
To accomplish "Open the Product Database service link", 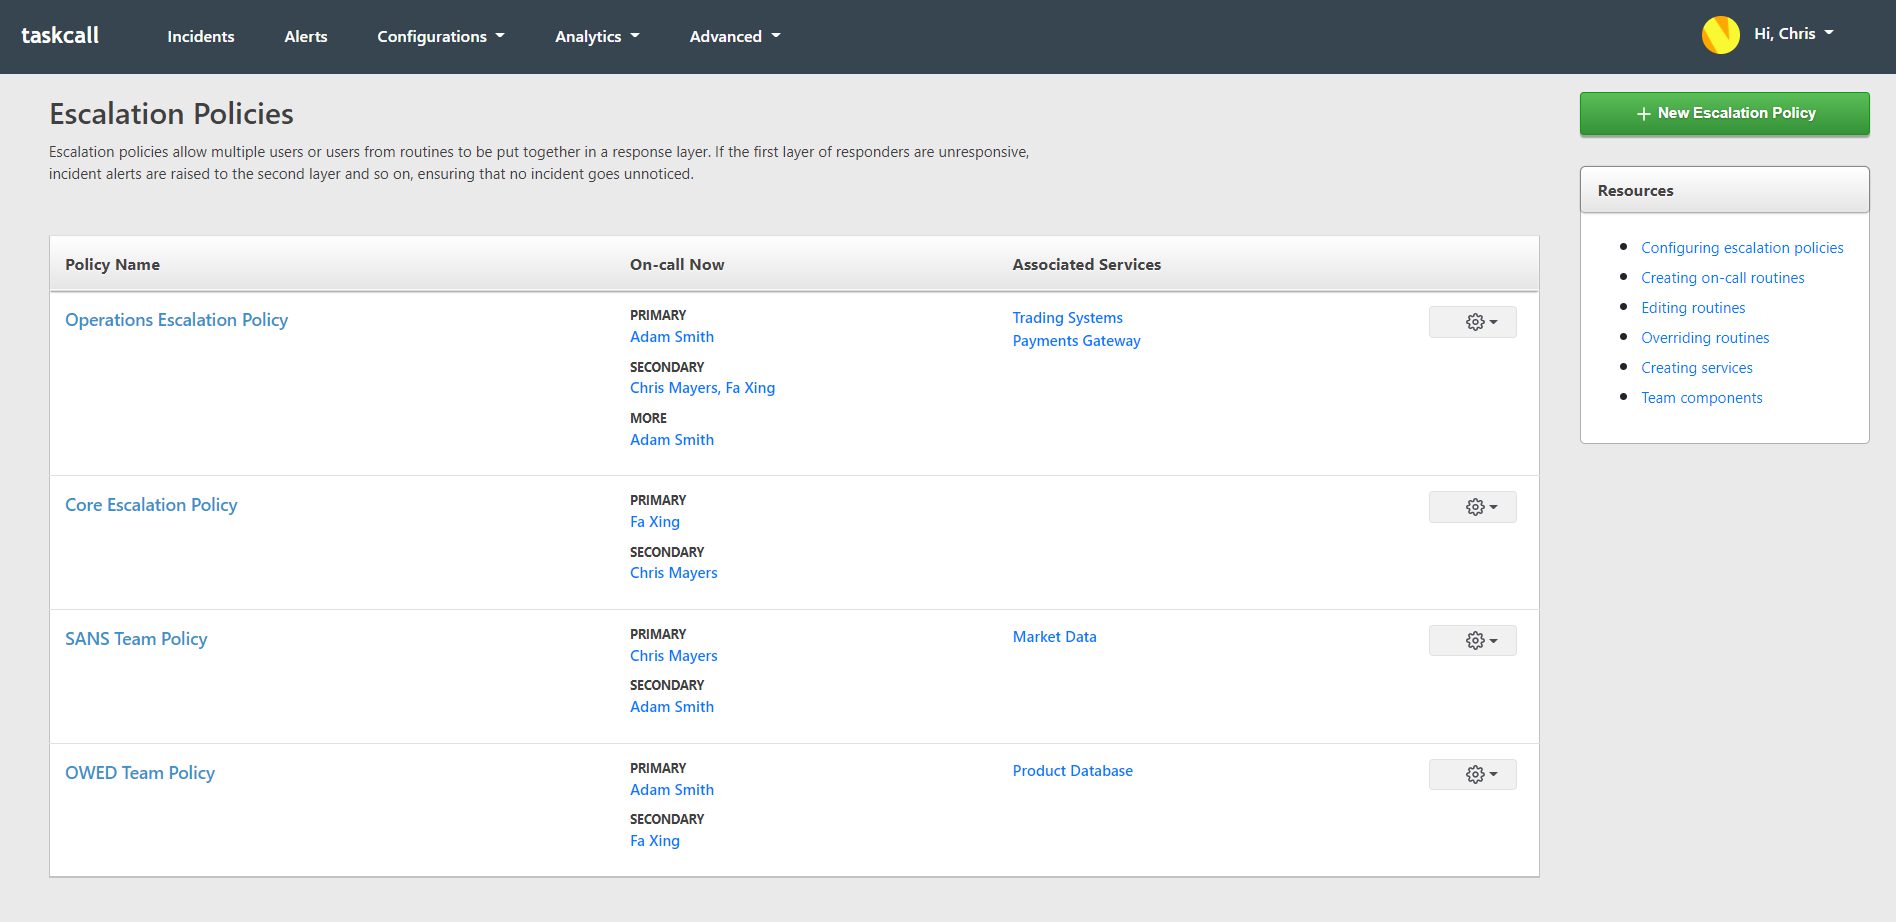I will [1072, 771].
